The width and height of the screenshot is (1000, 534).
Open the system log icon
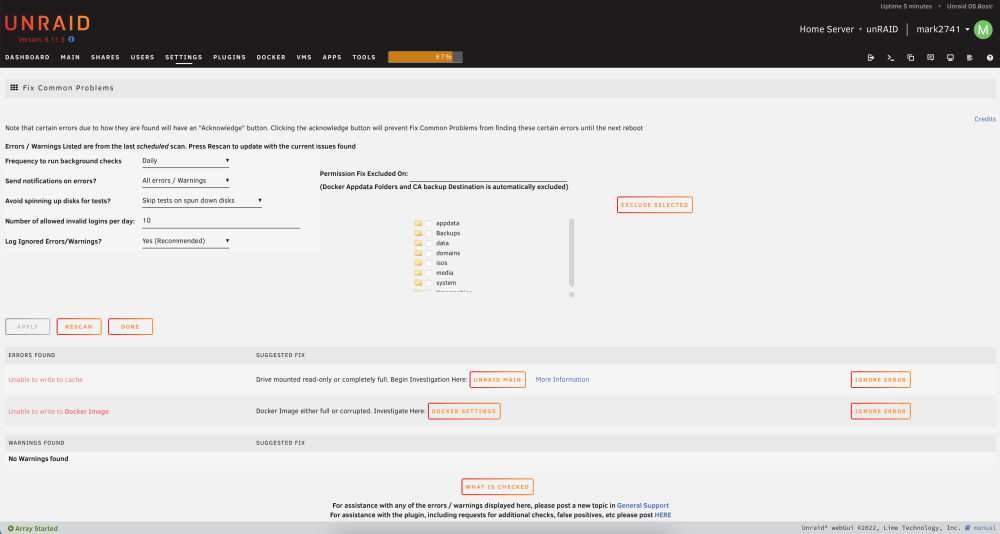970,57
